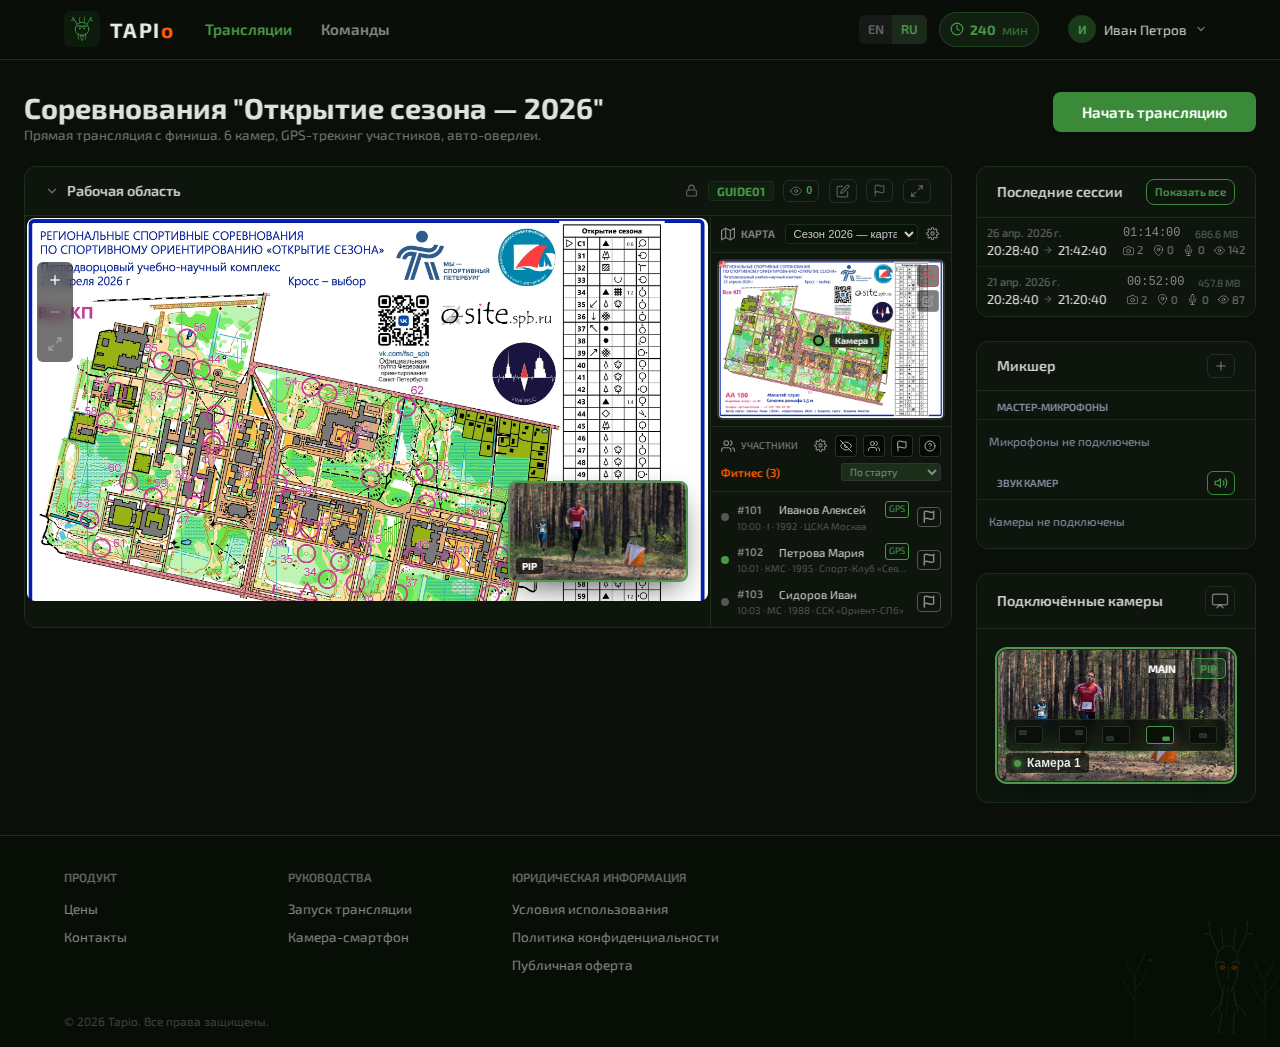Click the lock icon next to GUIDE01
The image size is (1280, 1047).
click(x=691, y=191)
